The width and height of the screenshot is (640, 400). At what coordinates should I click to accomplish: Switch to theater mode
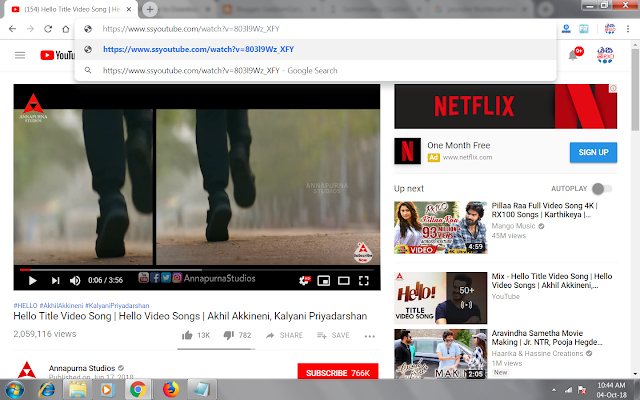coord(344,280)
